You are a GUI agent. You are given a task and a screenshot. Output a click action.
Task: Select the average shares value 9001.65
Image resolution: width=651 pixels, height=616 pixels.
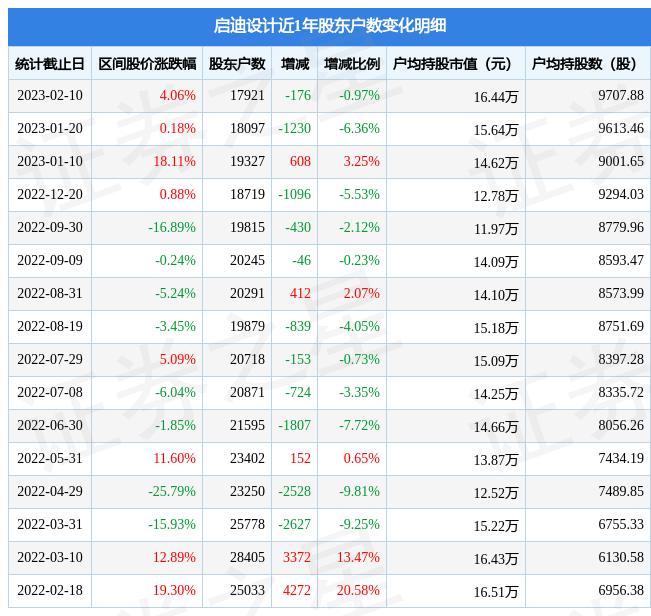(x=621, y=161)
